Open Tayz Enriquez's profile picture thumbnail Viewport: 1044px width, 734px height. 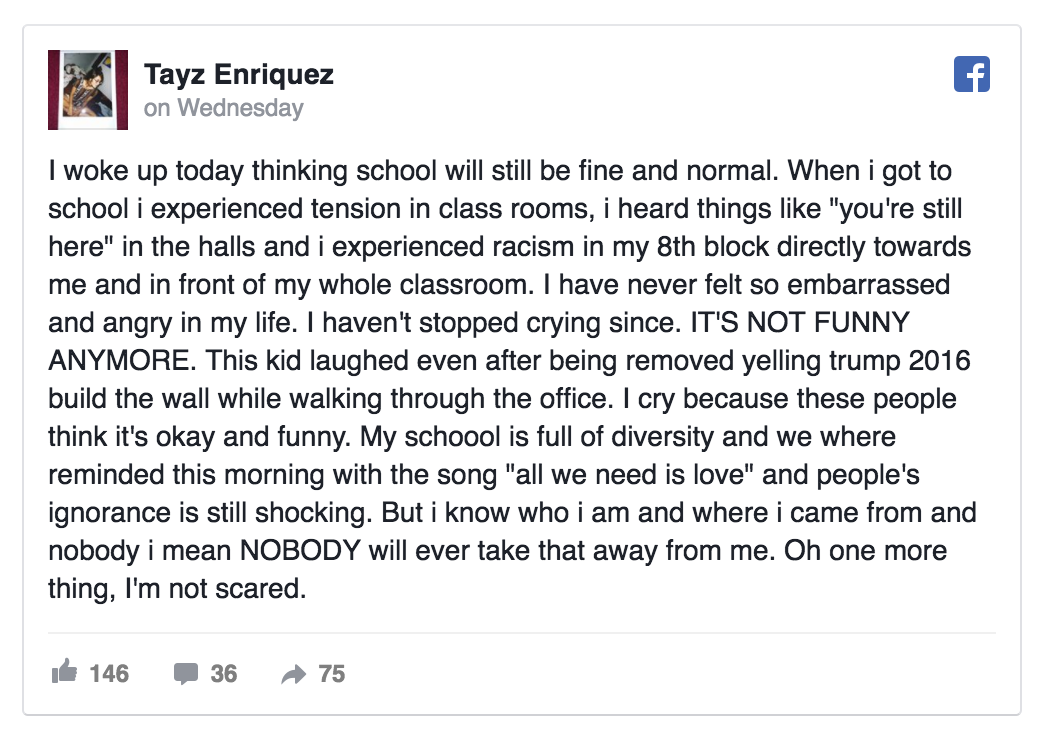point(88,90)
